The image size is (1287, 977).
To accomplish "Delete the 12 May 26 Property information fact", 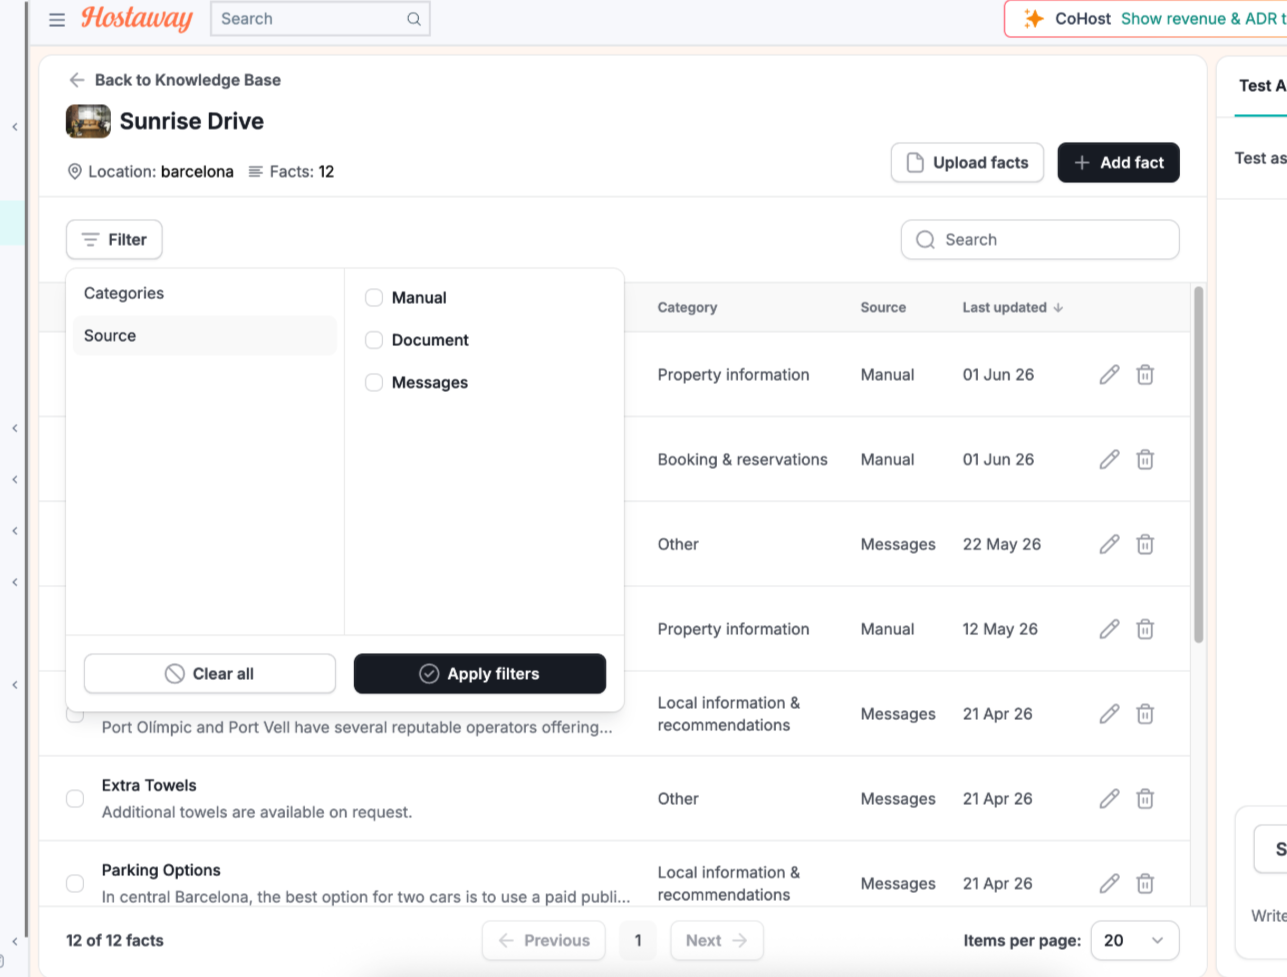I will click(1145, 629).
